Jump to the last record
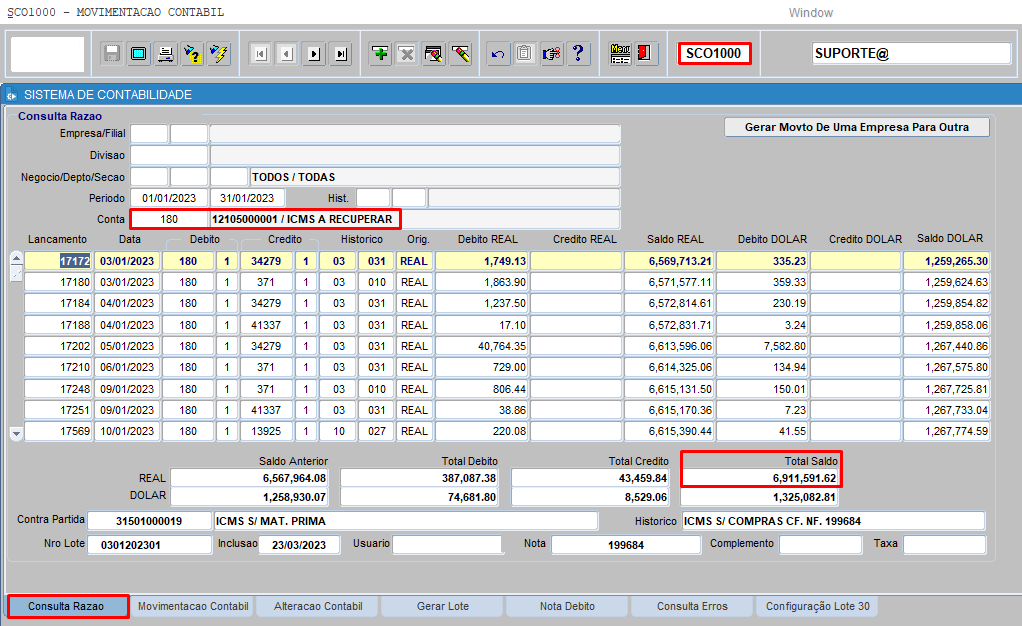 click(x=341, y=53)
